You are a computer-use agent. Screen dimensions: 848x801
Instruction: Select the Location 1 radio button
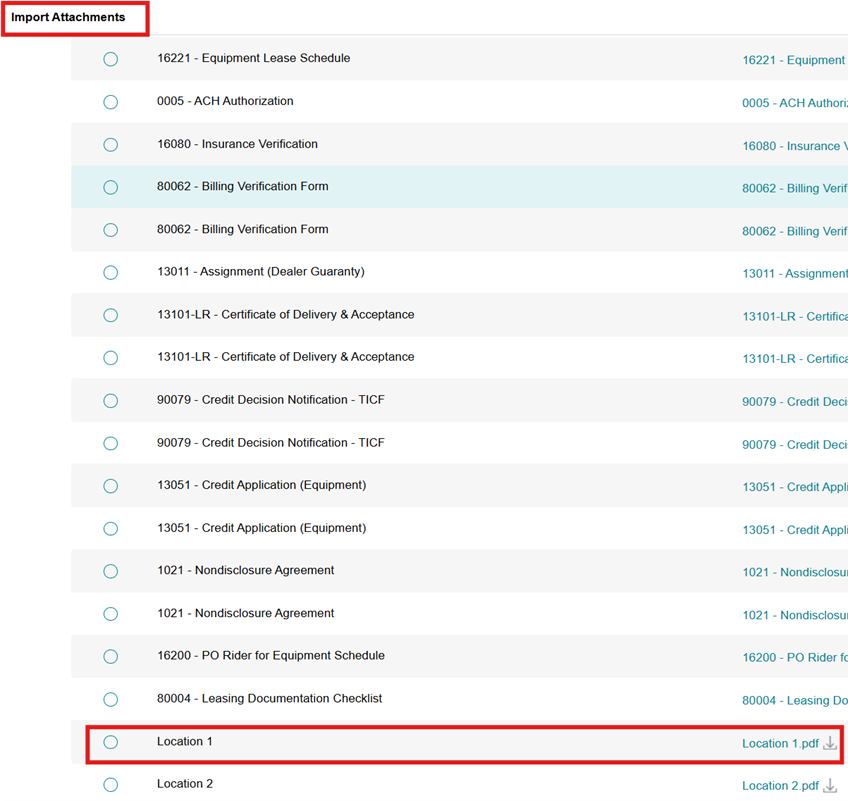coord(111,742)
